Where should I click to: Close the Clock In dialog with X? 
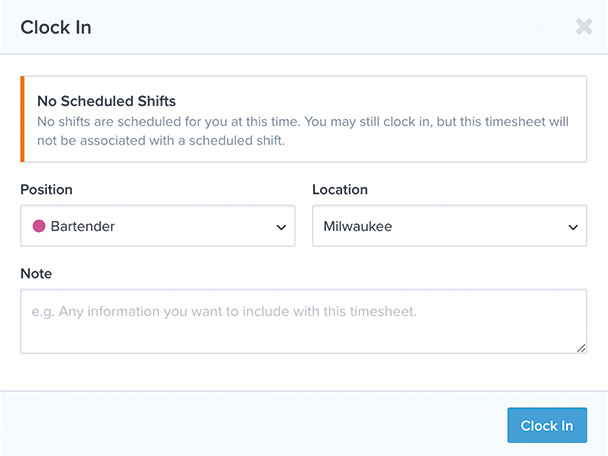[584, 27]
